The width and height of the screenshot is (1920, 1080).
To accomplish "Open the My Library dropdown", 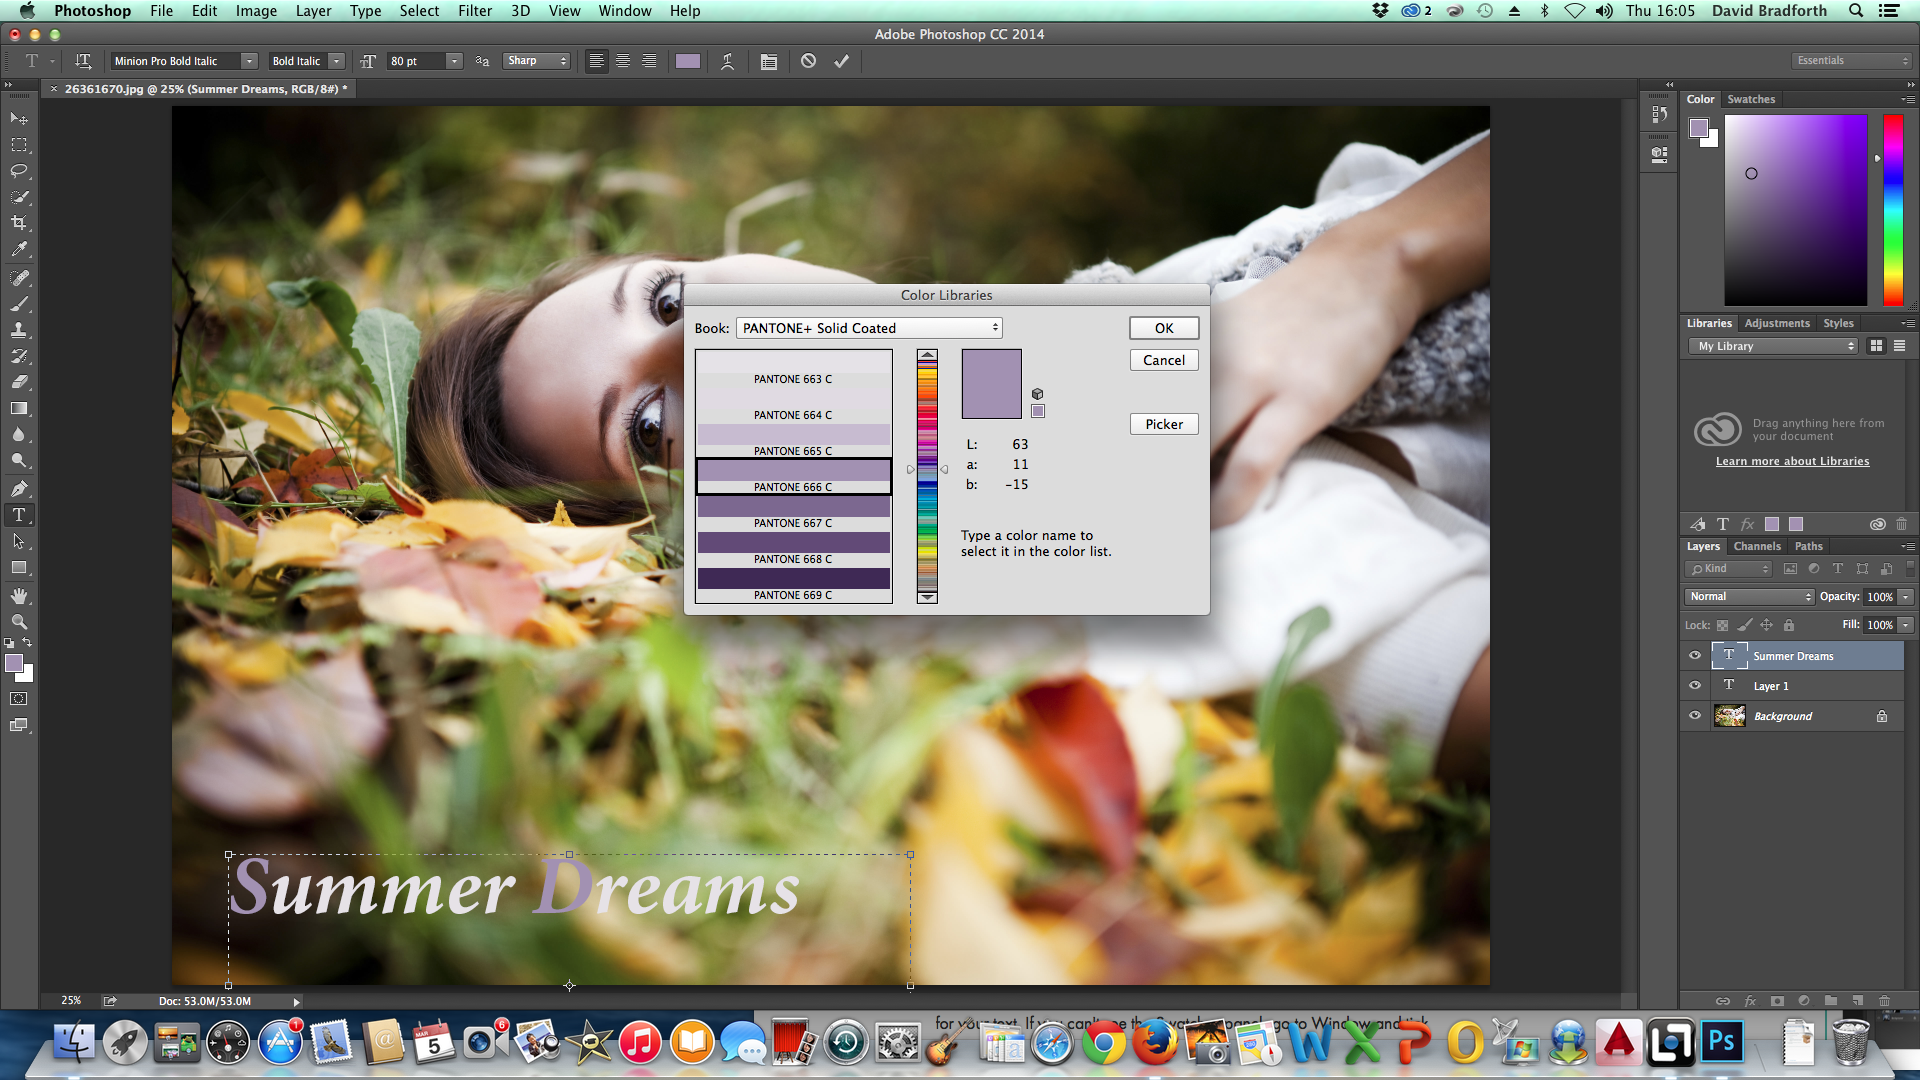I will 1772,346.
